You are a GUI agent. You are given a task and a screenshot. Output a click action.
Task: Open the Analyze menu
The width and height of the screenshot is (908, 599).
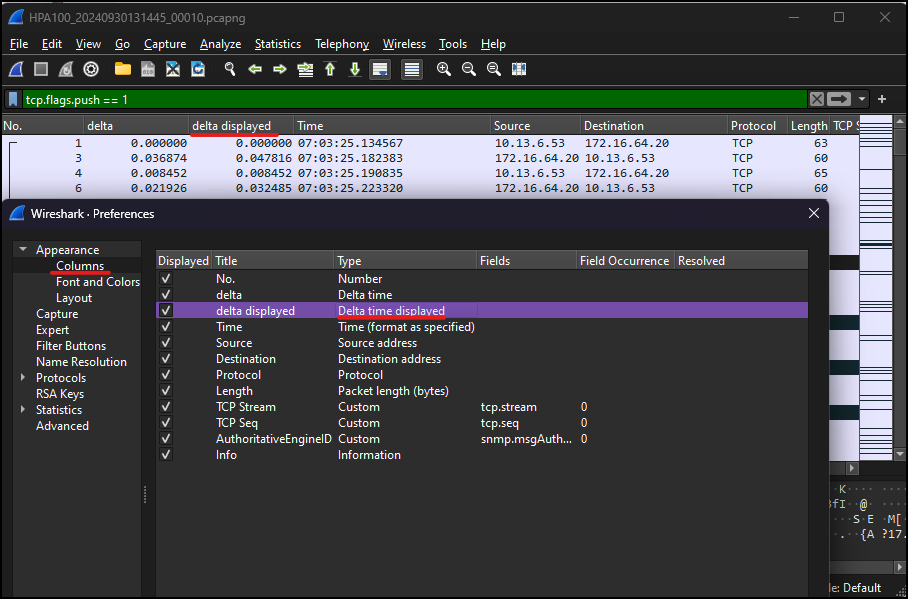click(220, 44)
